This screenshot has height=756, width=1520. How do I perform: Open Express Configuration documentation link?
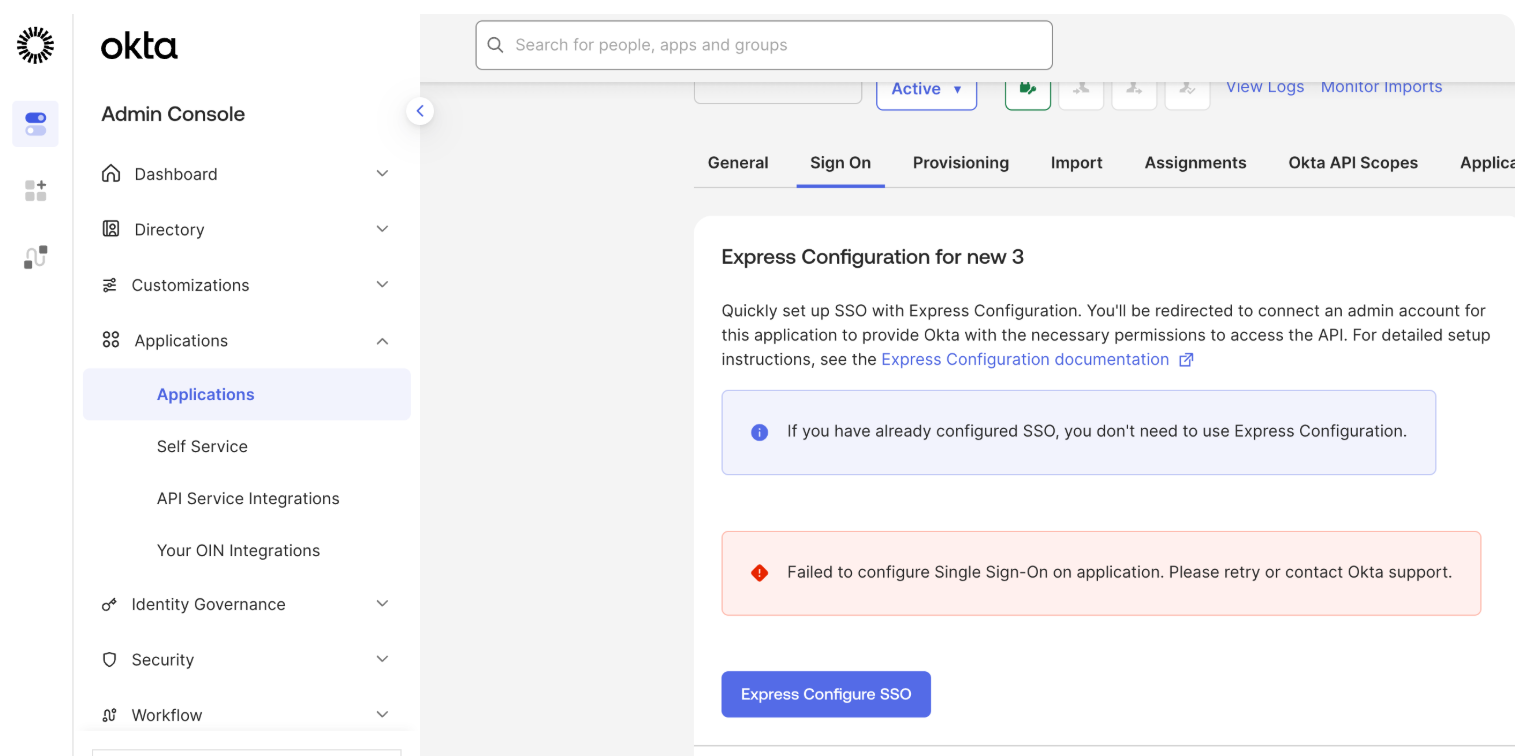(x=1025, y=359)
